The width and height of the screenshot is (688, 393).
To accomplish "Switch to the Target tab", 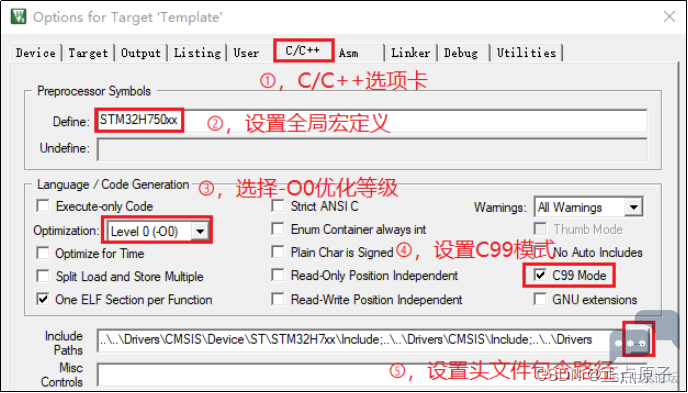I will 88,53.
